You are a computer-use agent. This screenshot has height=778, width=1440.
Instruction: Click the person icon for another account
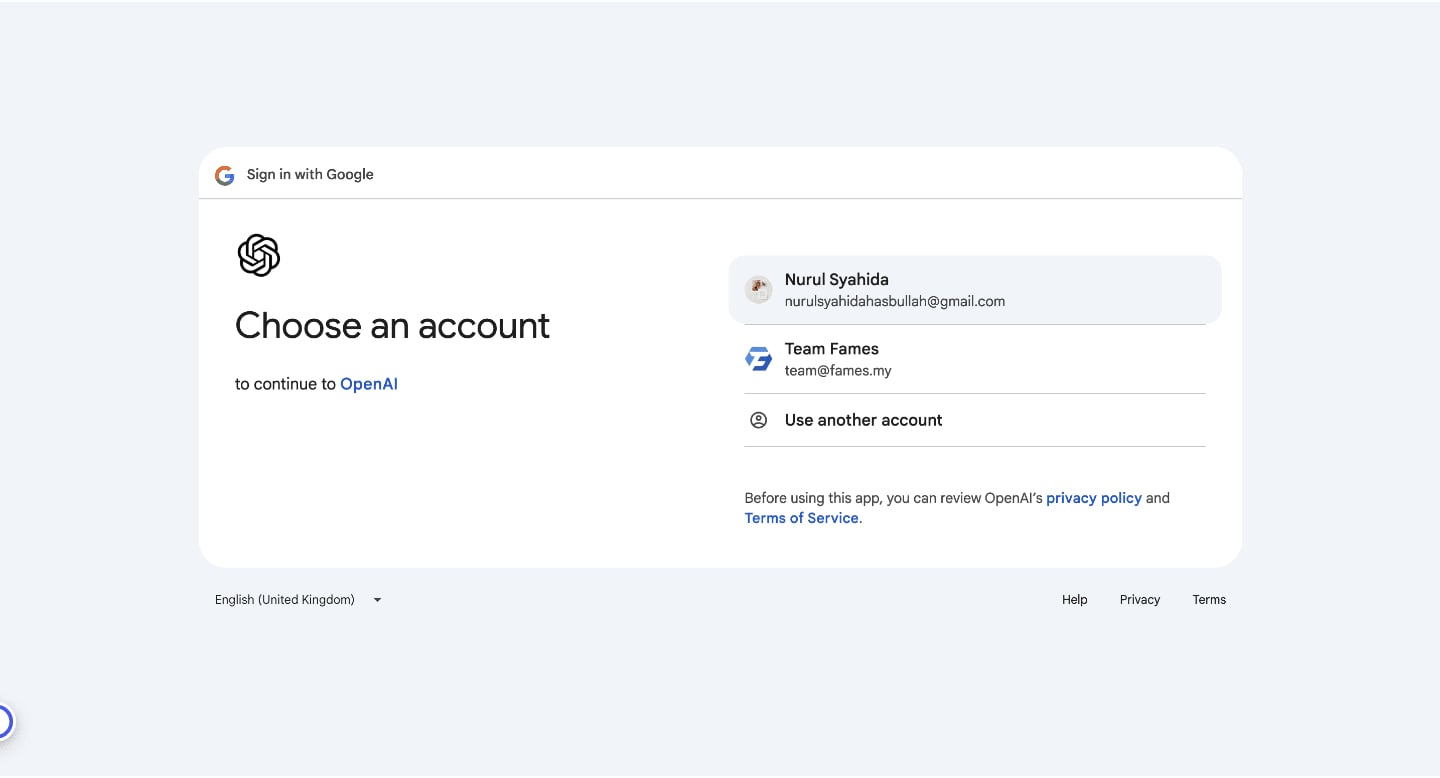pyautogui.click(x=759, y=420)
